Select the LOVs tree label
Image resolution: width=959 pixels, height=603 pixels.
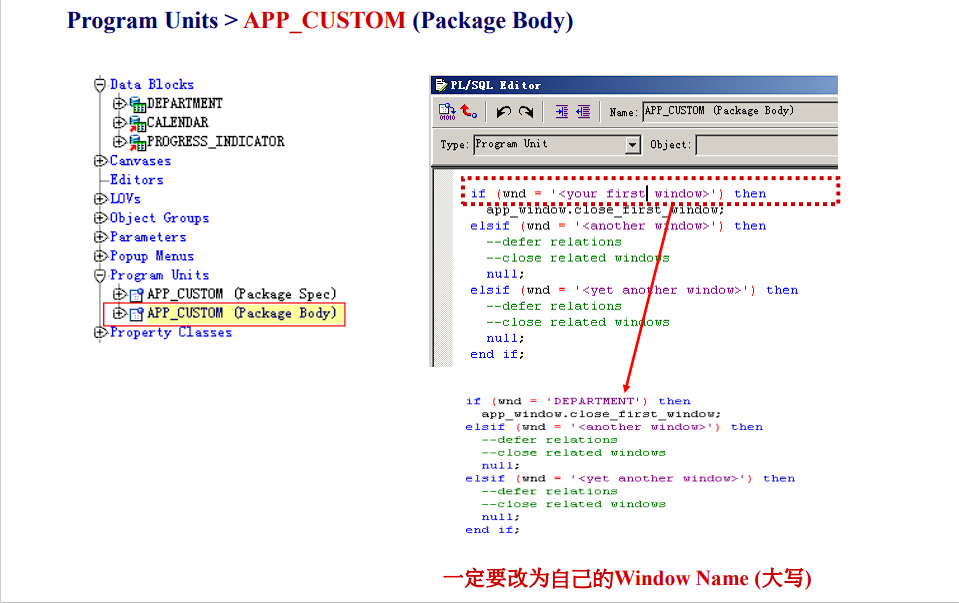(x=125, y=199)
